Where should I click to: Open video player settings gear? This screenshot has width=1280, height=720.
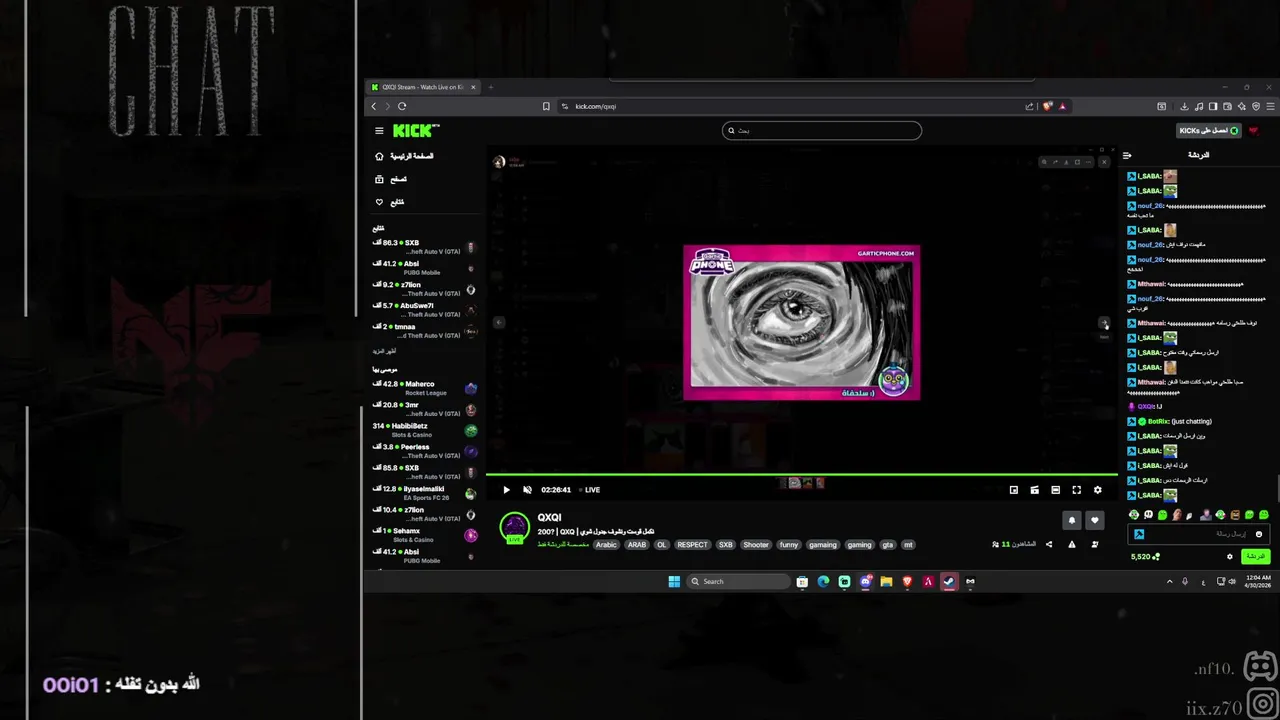click(x=1097, y=490)
